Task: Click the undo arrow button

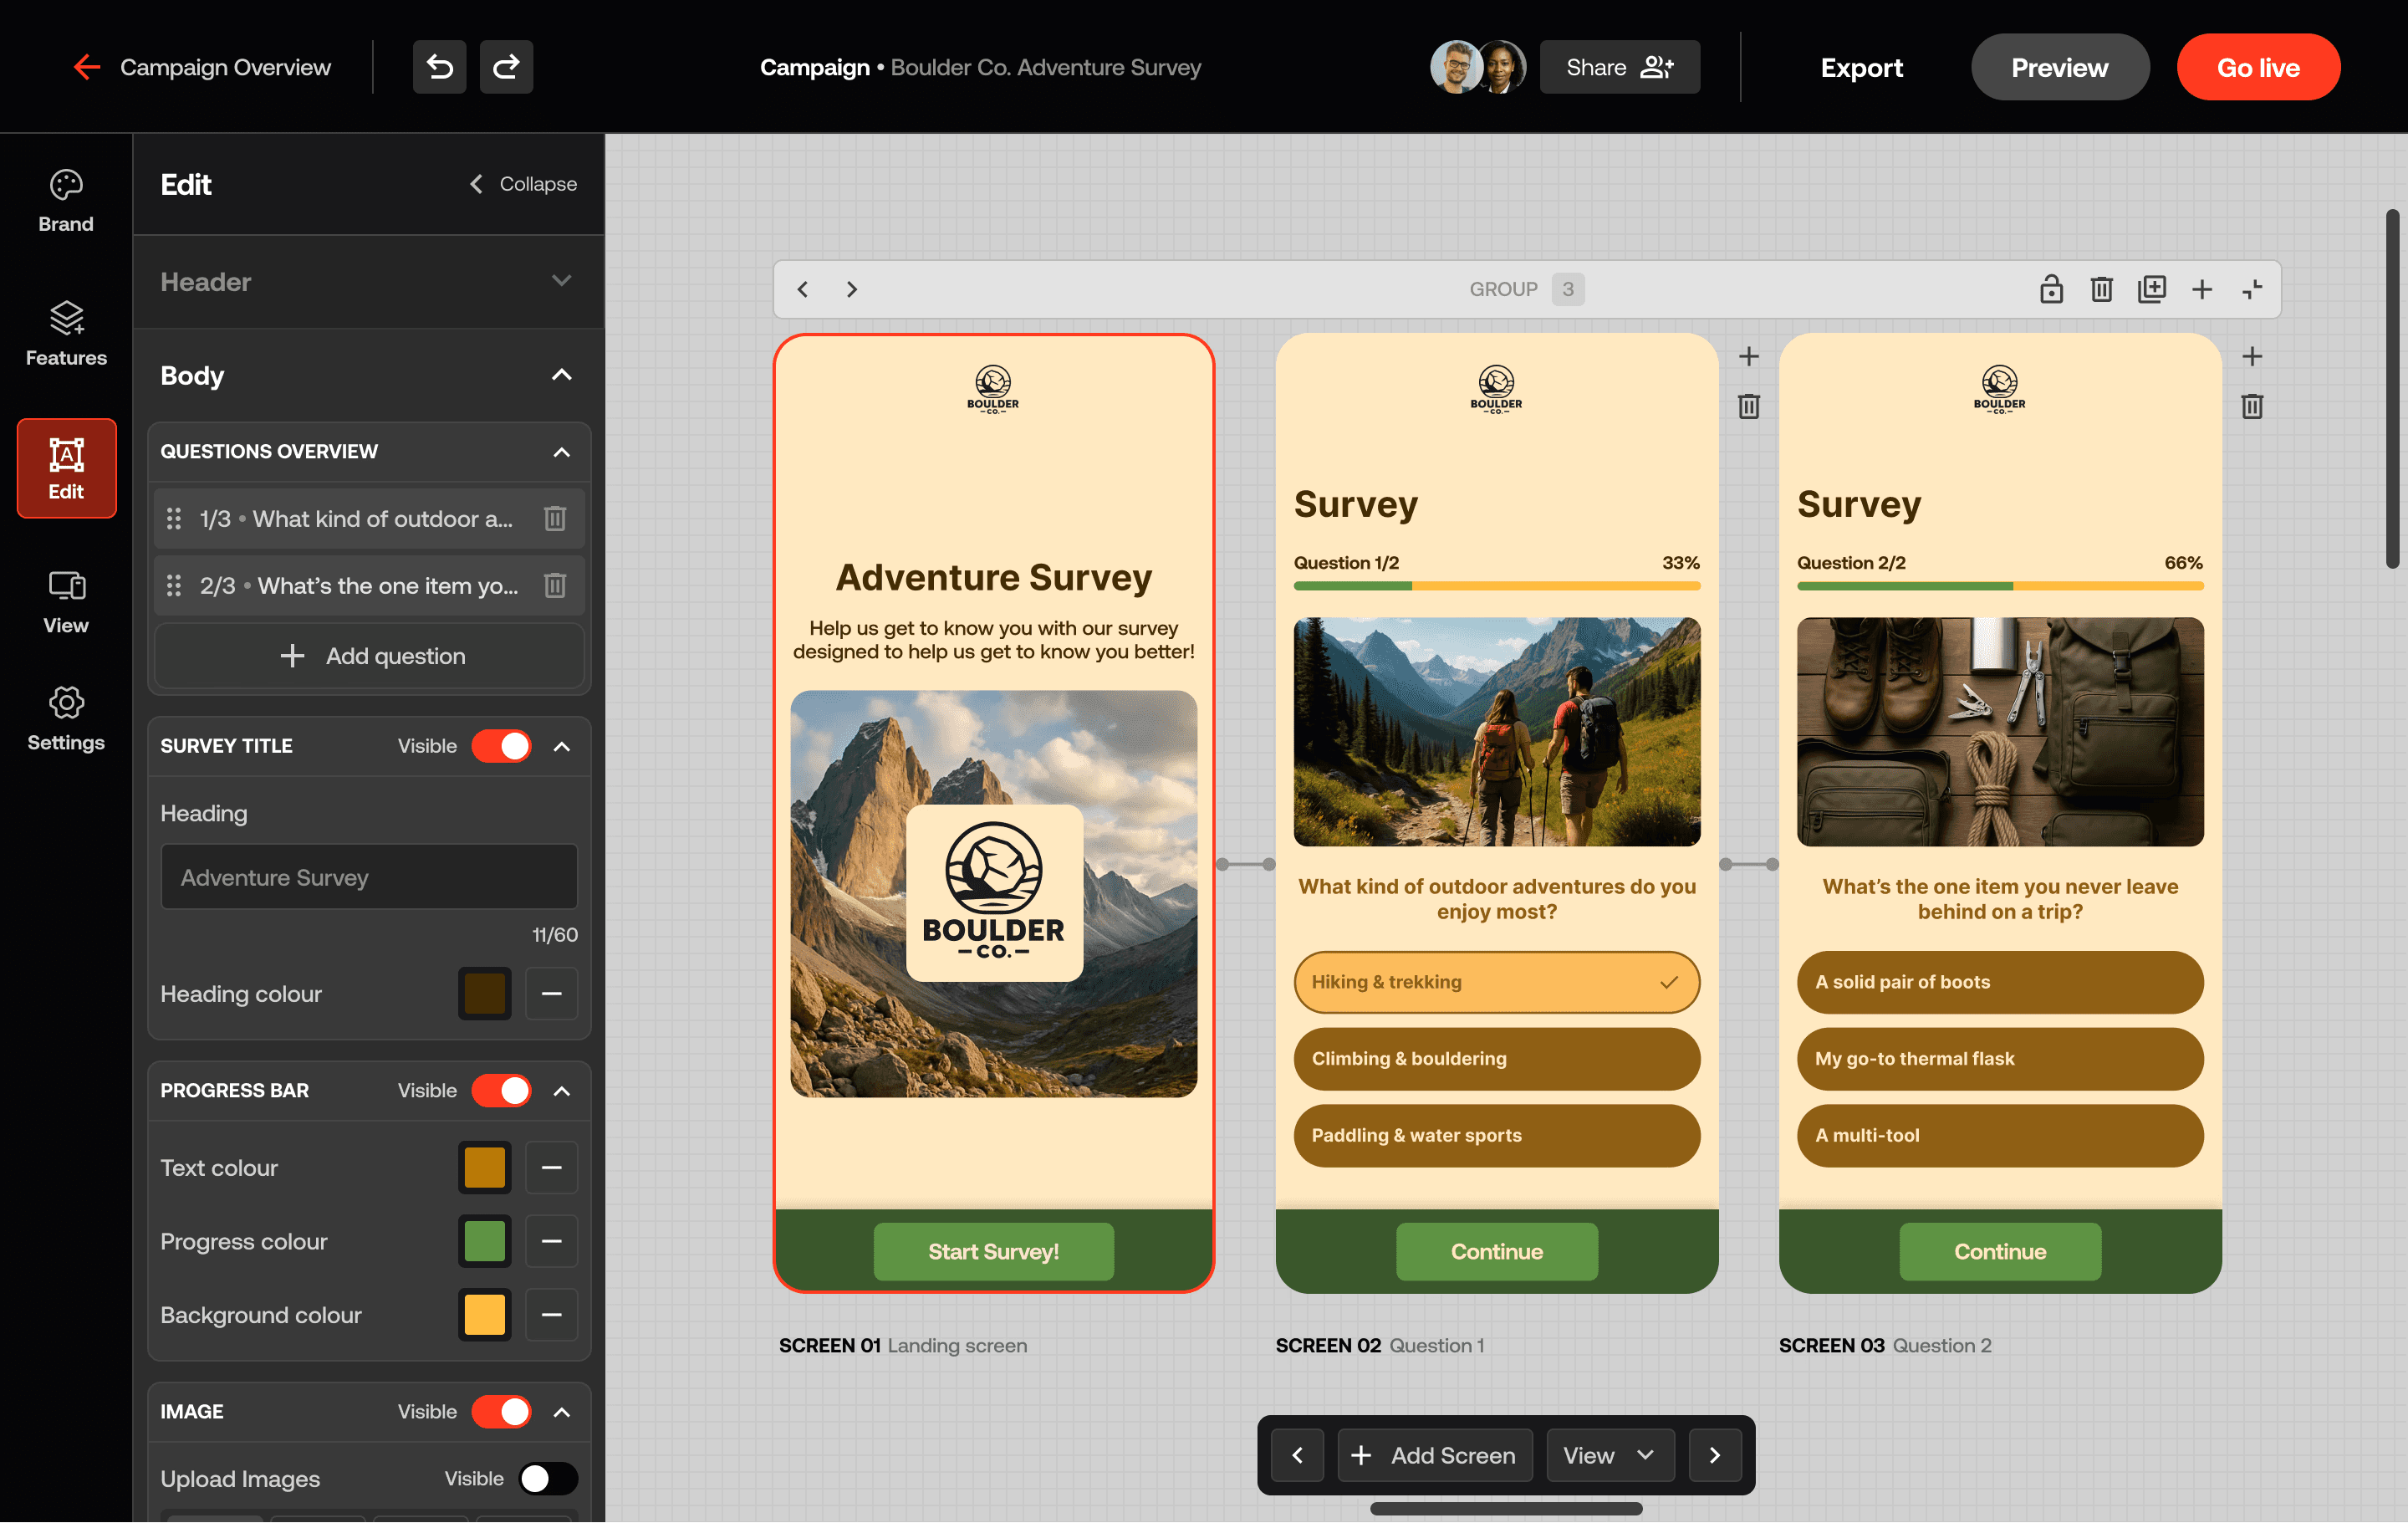Action: click(x=439, y=67)
